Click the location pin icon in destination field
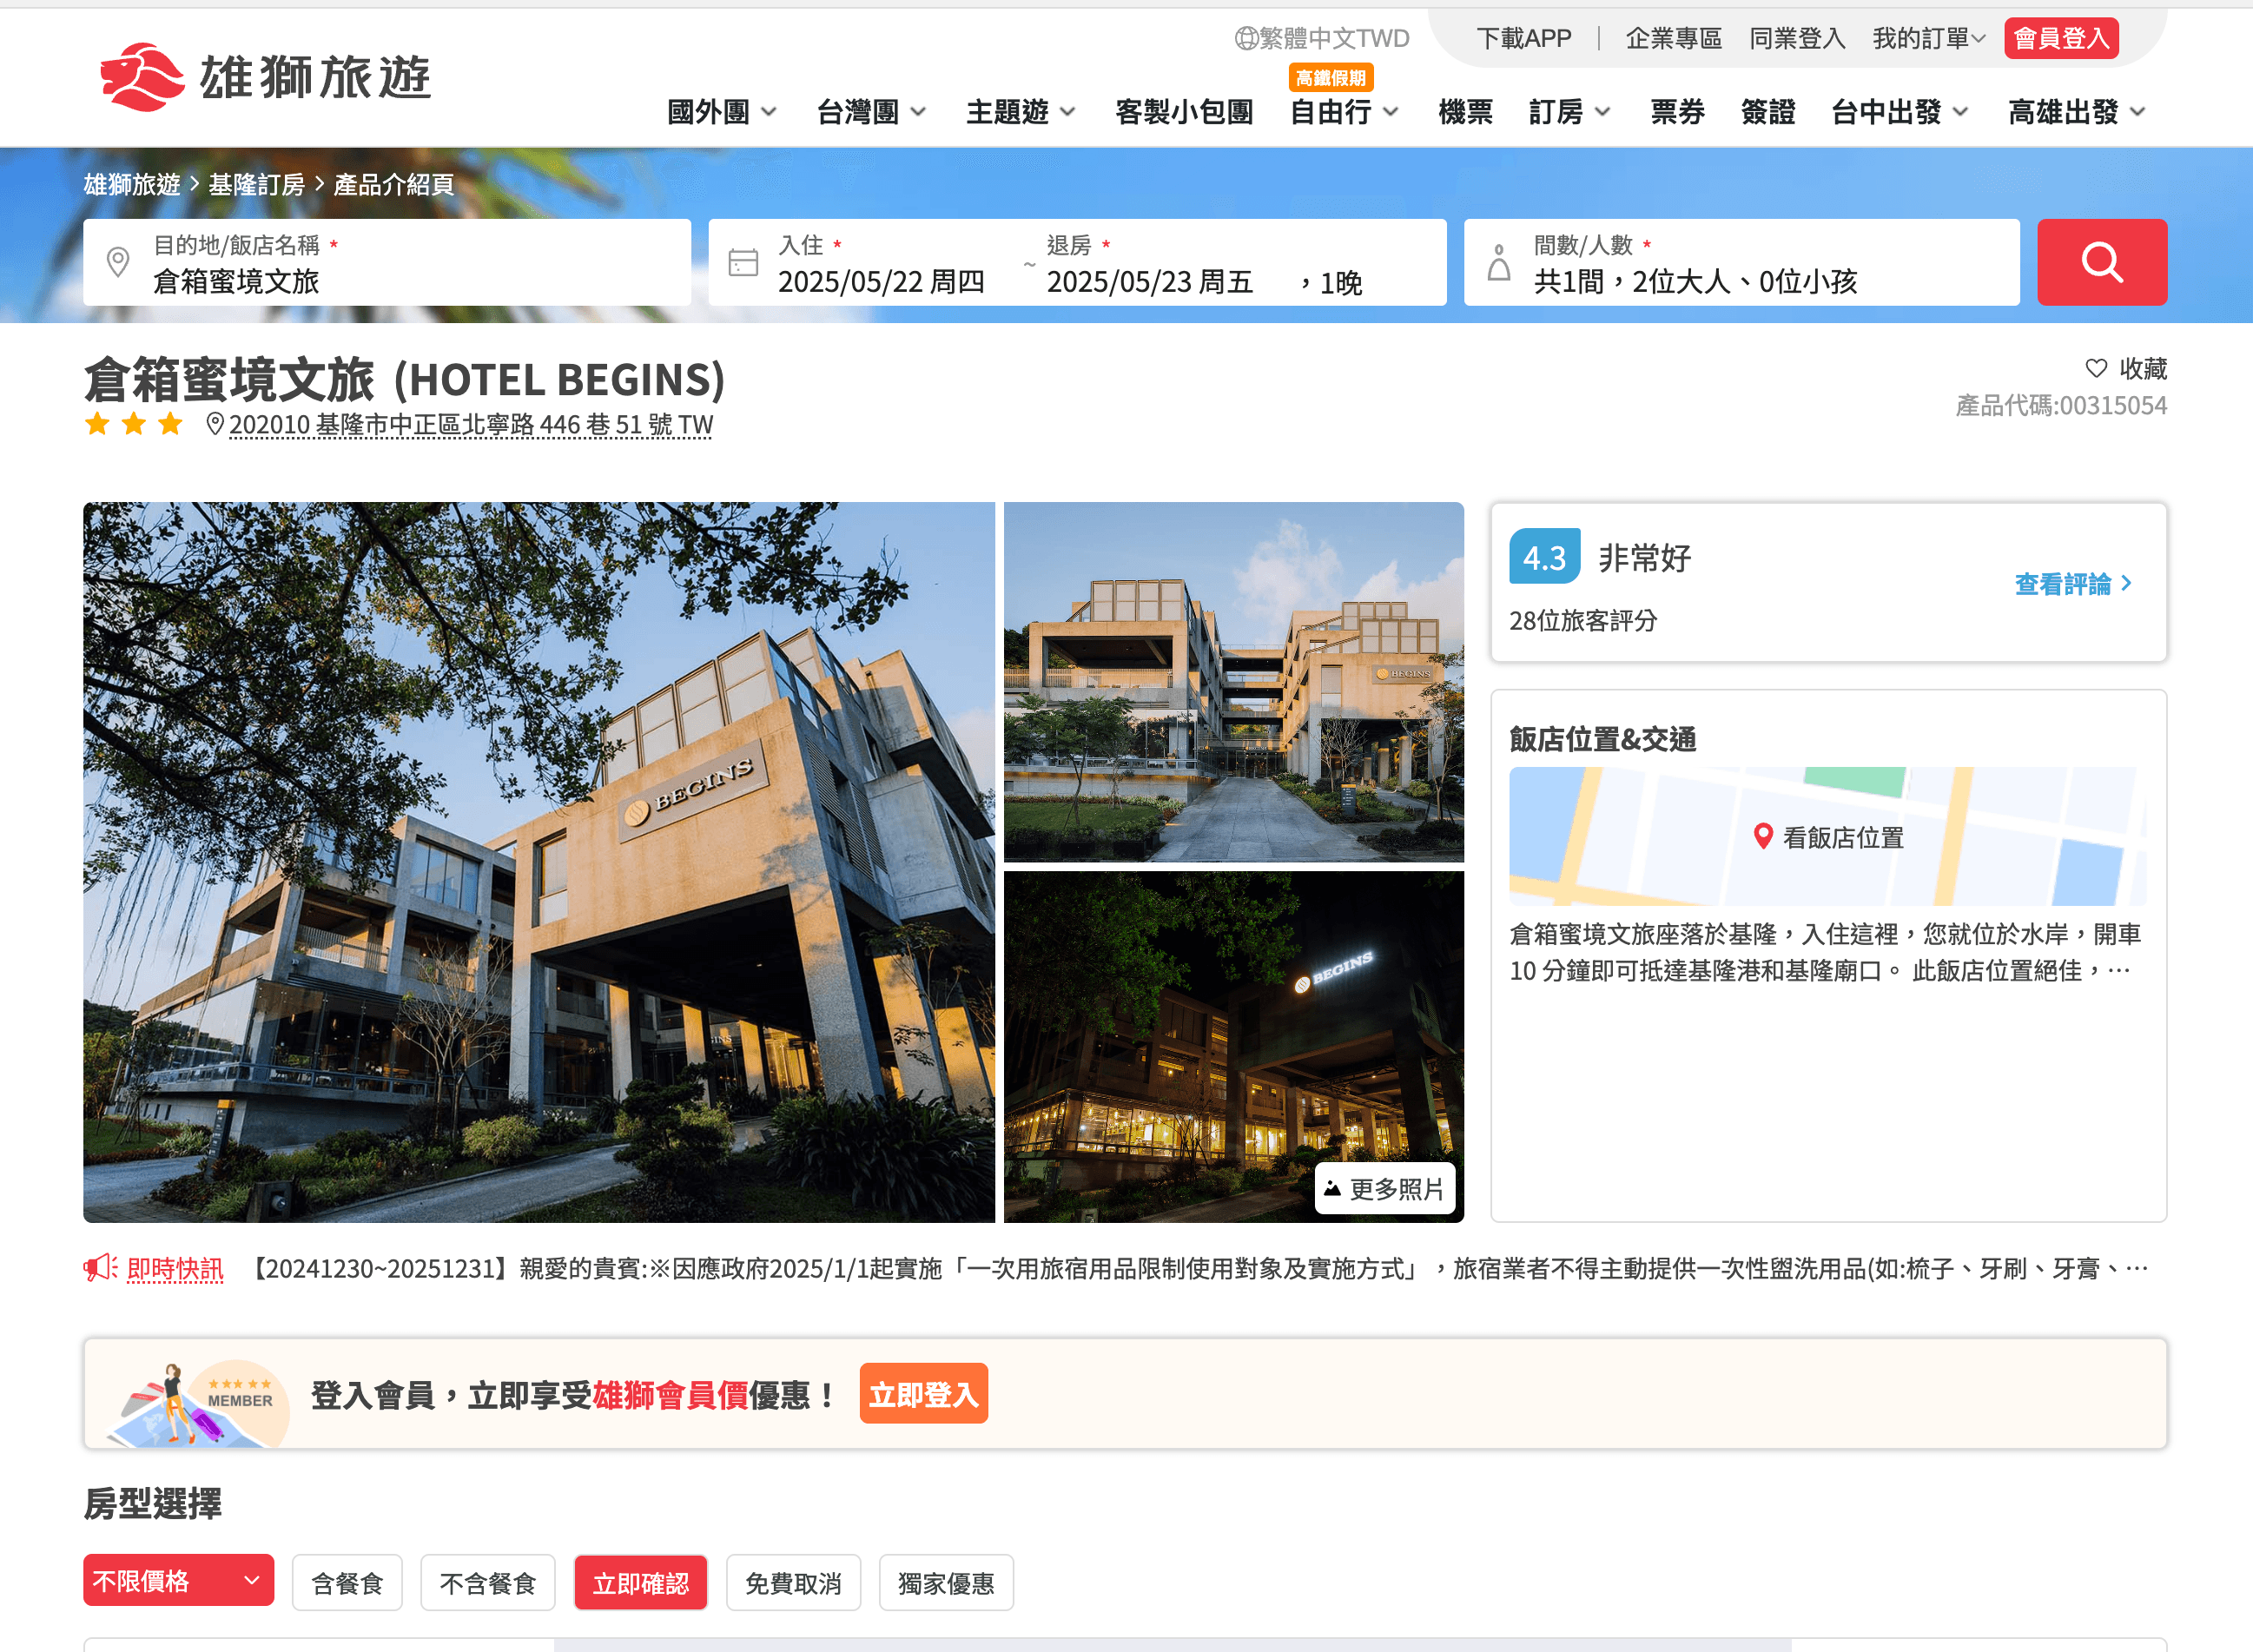The image size is (2253, 1652). pos(118,262)
